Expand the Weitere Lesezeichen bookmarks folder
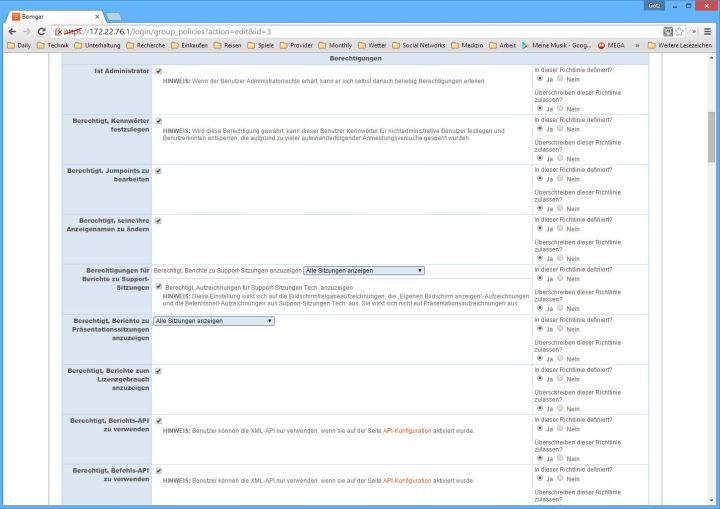The width and height of the screenshot is (720, 509). (x=678, y=45)
